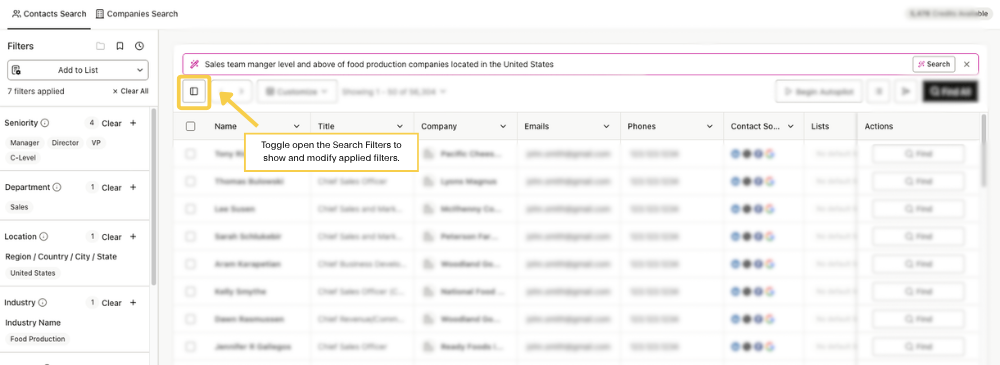Check the Jennifer K Gallegos row checkbox

191,346
